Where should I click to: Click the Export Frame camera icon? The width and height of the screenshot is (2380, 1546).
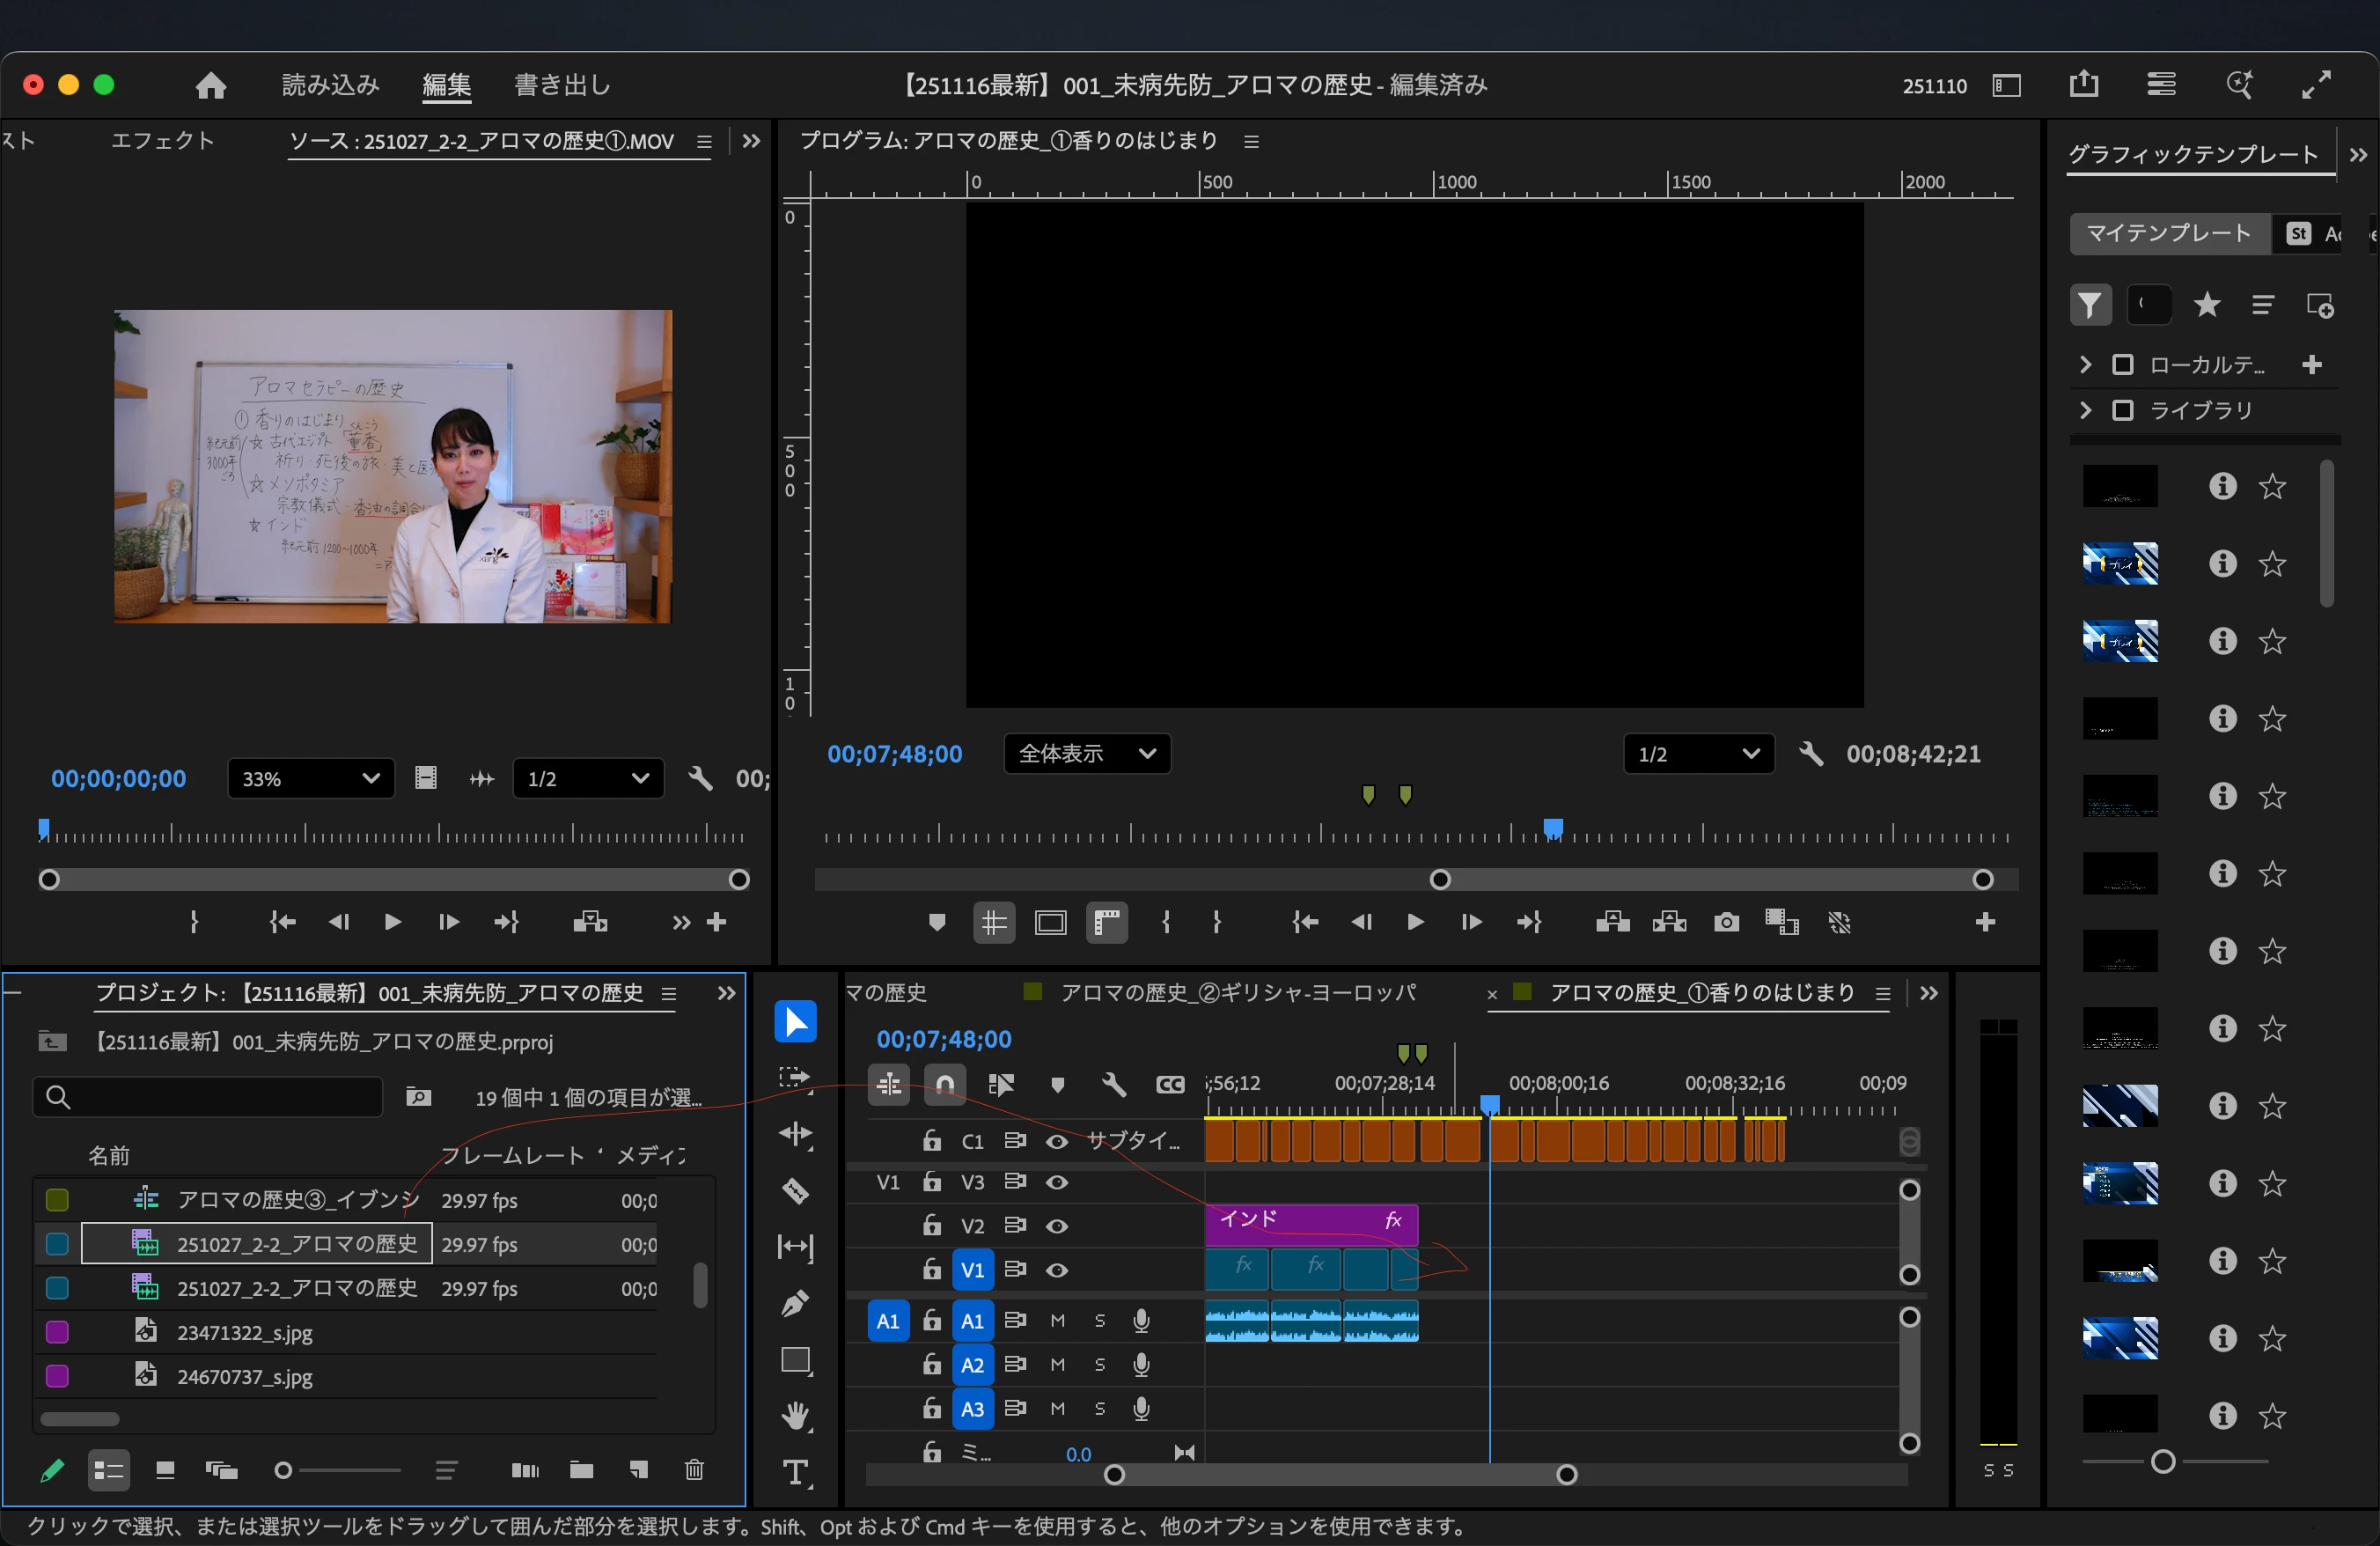tap(1726, 922)
